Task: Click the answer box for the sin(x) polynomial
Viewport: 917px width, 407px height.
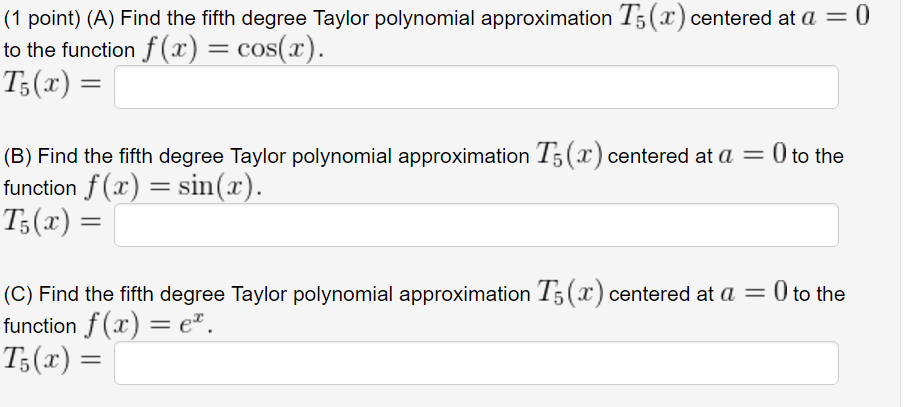Action: 476,225
